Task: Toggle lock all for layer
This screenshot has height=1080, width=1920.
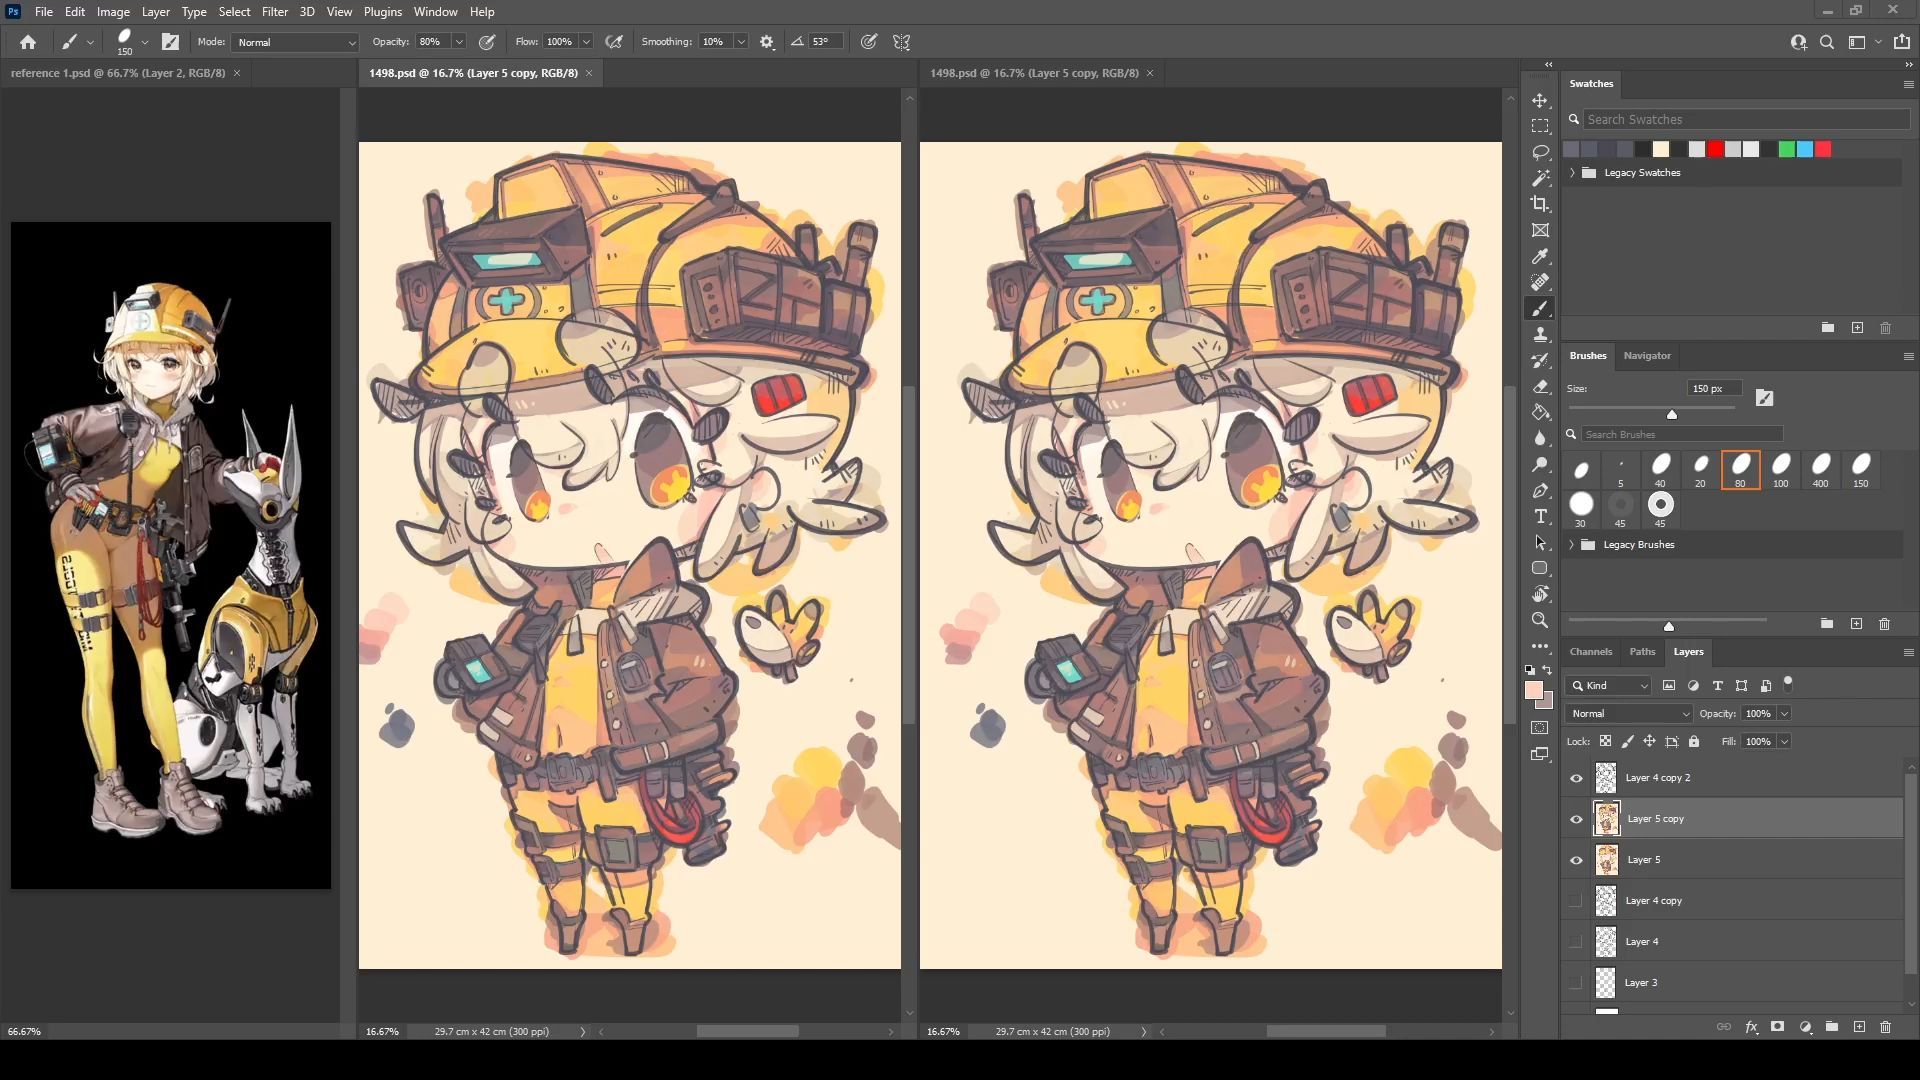Action: coord(1694,741)
